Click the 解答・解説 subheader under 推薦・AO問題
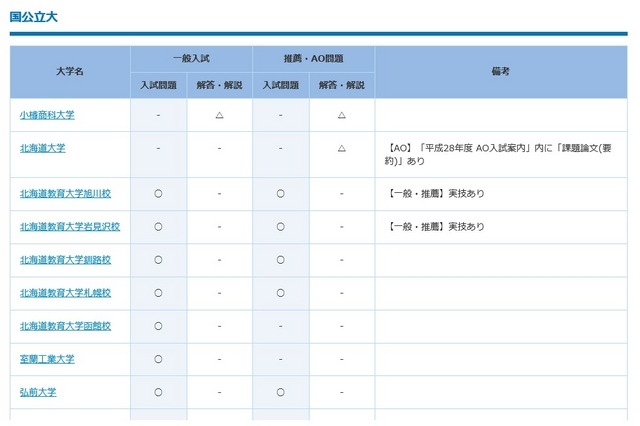640x426 pixels. point(342,85)
